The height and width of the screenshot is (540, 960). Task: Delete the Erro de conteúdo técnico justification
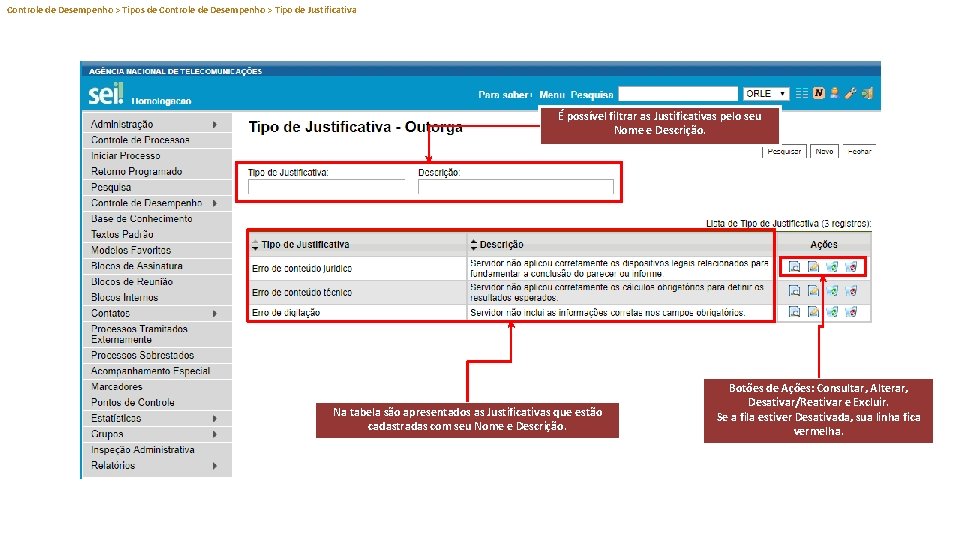(x=850, y=291)
